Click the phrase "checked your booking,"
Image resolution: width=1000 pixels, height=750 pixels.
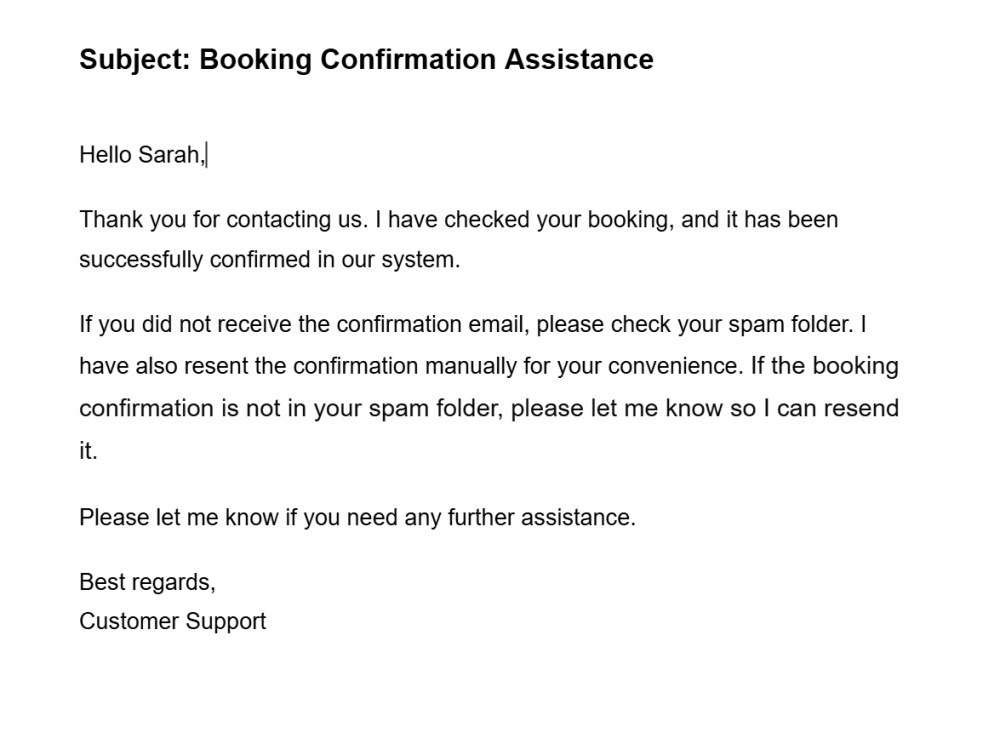click(x=559, y=220)
